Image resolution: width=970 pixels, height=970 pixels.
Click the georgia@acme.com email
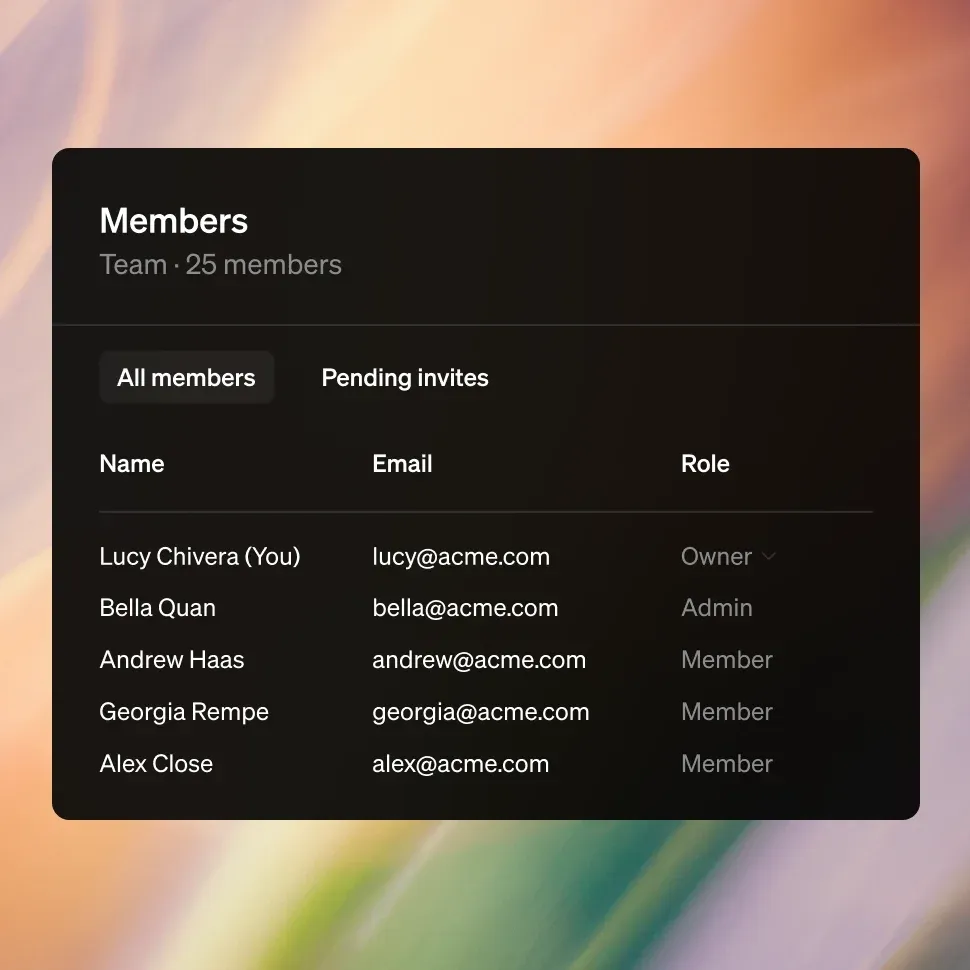[481, 712]
